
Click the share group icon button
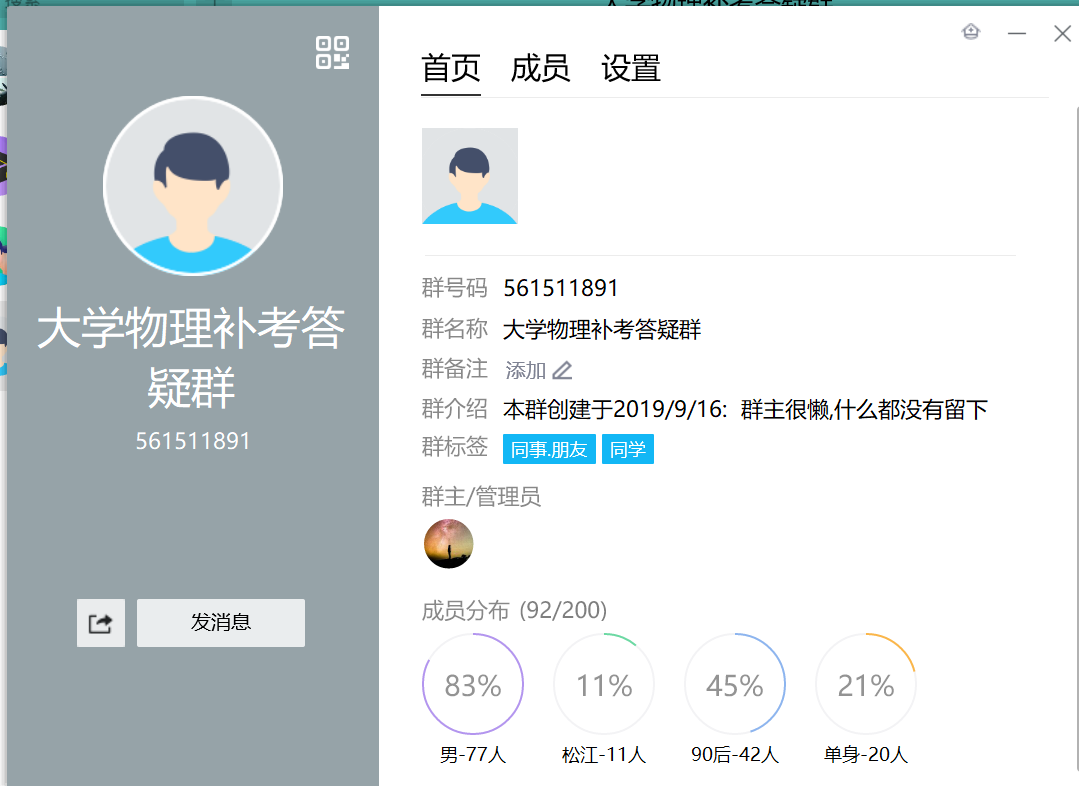point(101,623)
